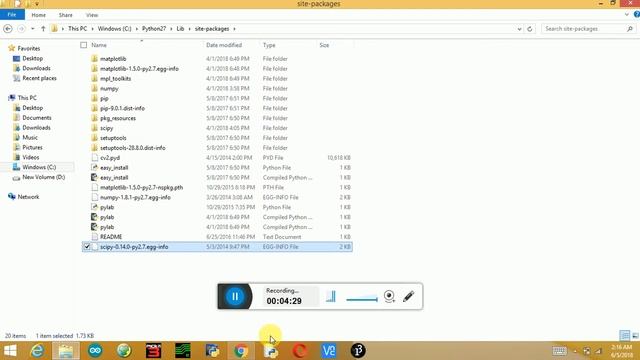Screen dimensions: 640x360
Task: Open New Volume (D:) drive
Action: pyautogui.click(x=43, y=177)
